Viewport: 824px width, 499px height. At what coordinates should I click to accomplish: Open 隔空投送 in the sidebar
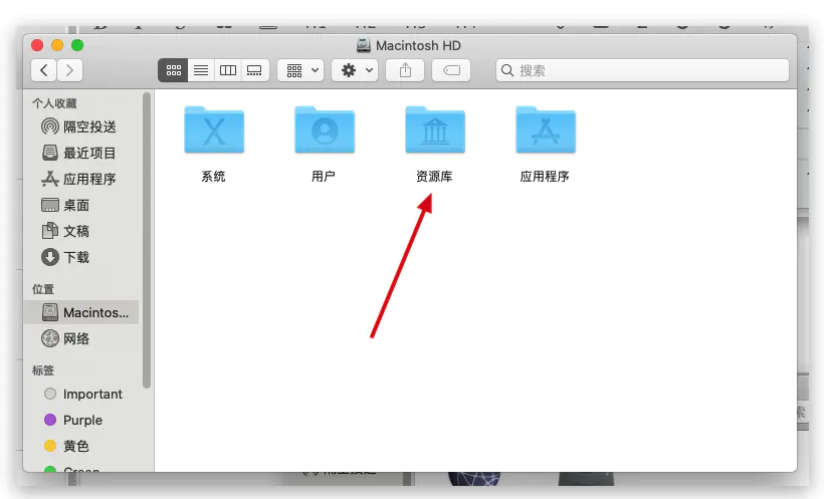tap(81, 127)
